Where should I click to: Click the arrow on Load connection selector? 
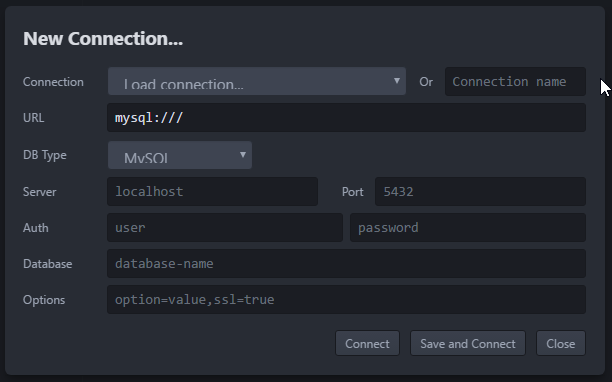[397, 81]
